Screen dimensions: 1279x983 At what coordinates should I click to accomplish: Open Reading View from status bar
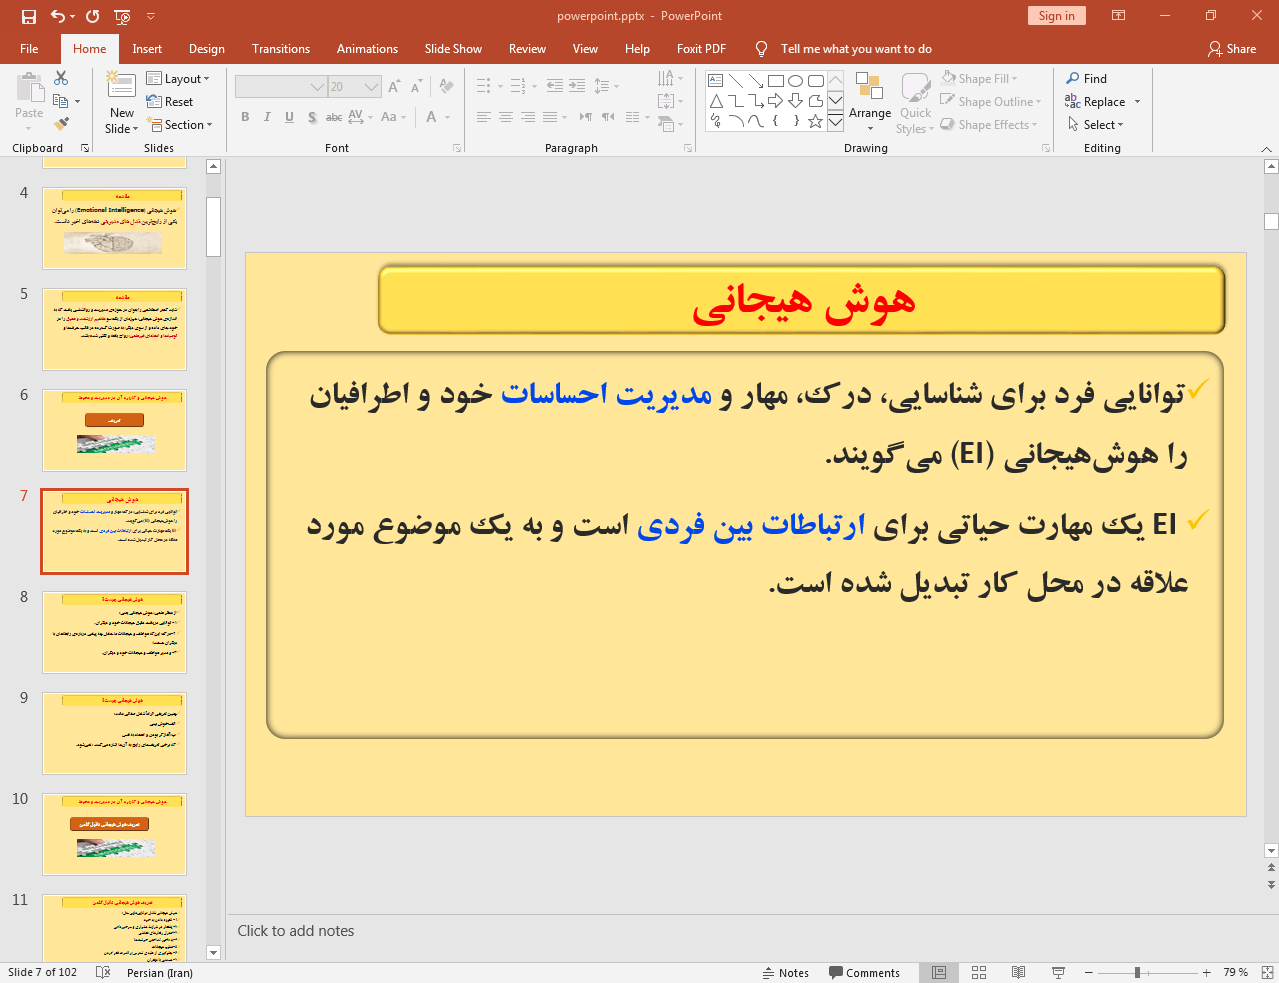pos(1018,972)
